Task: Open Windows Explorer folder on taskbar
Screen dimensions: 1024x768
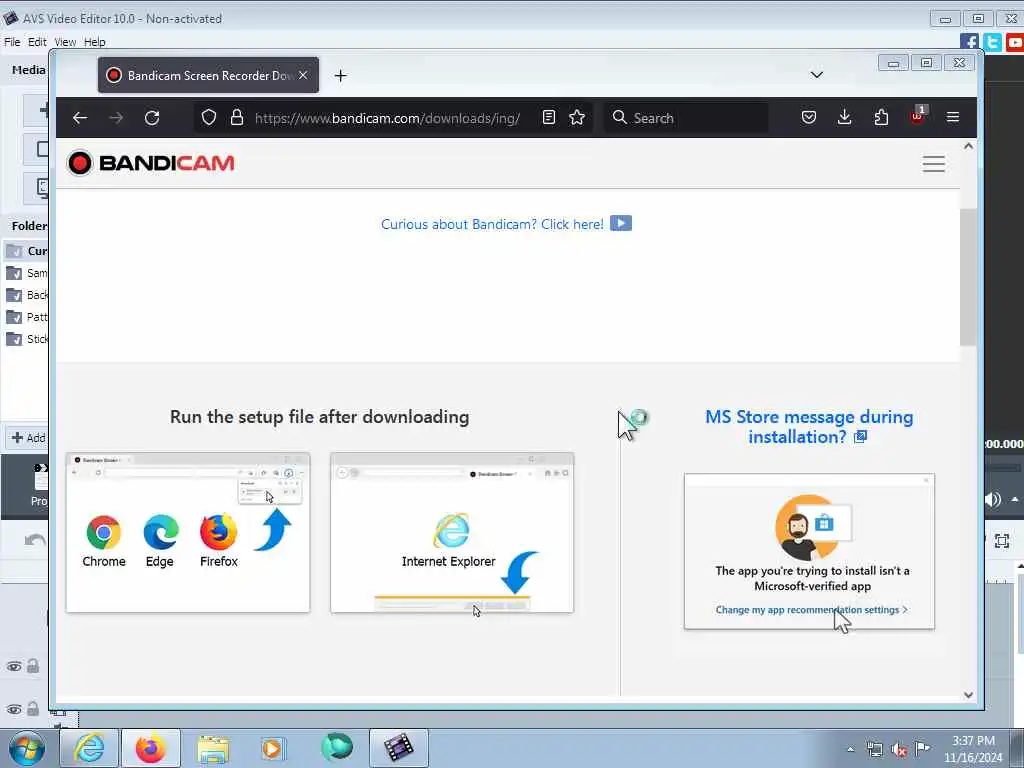Action: pyautogui.click(x=213, y=748)
